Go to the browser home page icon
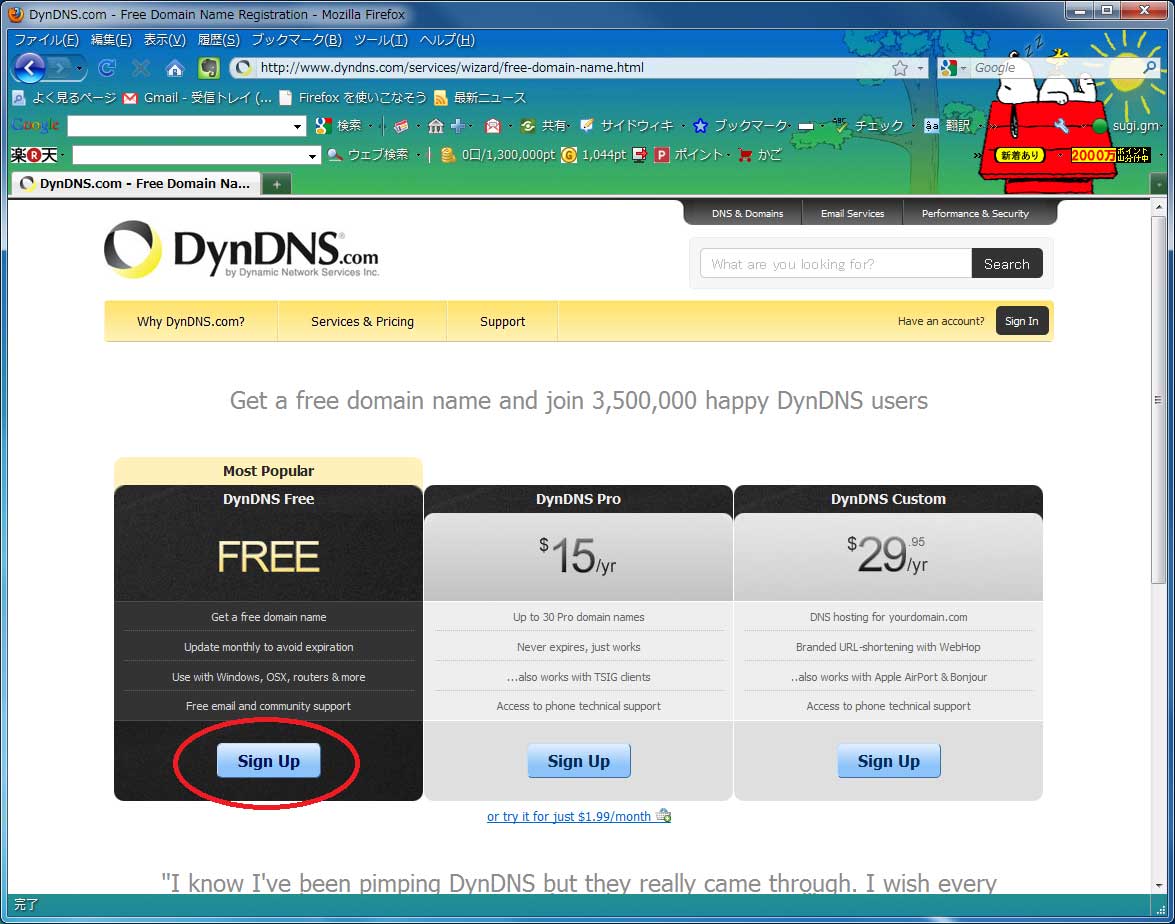 click(x=175, y=68)
